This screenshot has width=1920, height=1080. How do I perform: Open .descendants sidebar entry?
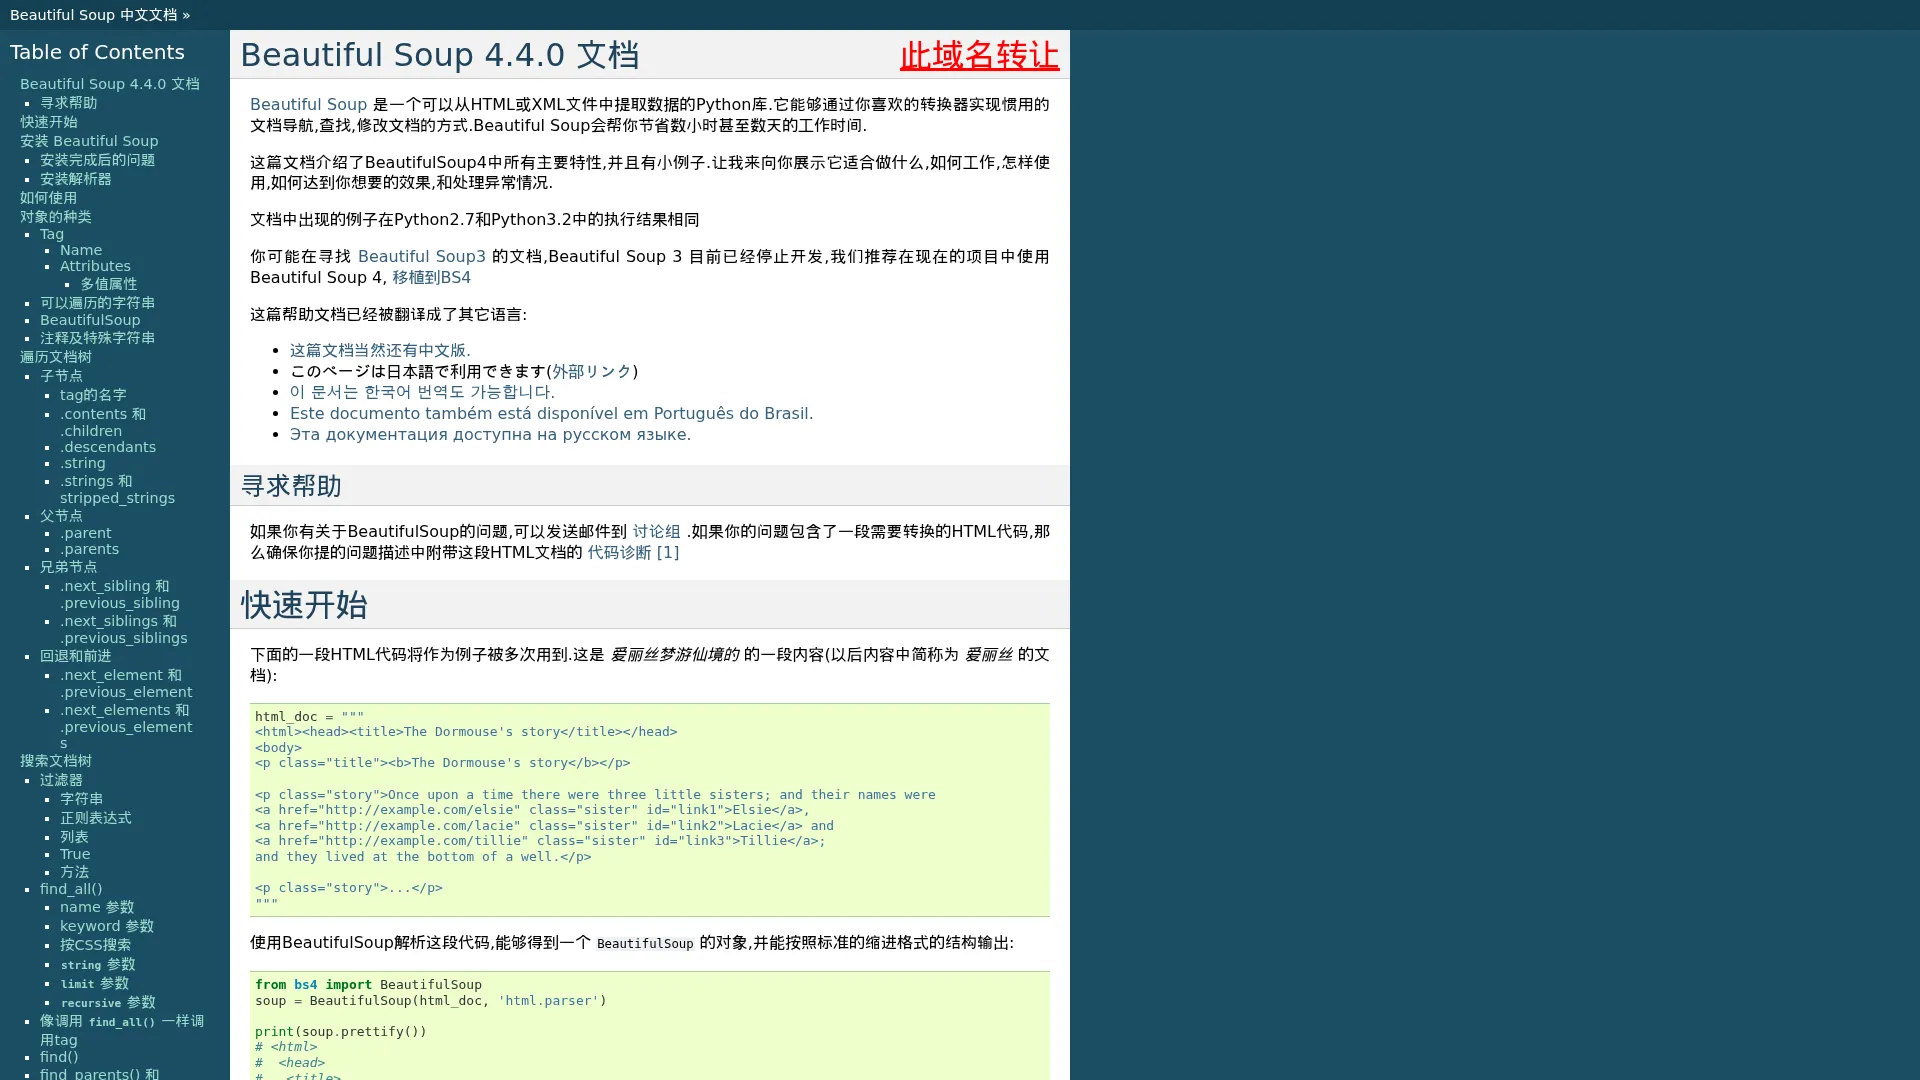tap(108, 447)
